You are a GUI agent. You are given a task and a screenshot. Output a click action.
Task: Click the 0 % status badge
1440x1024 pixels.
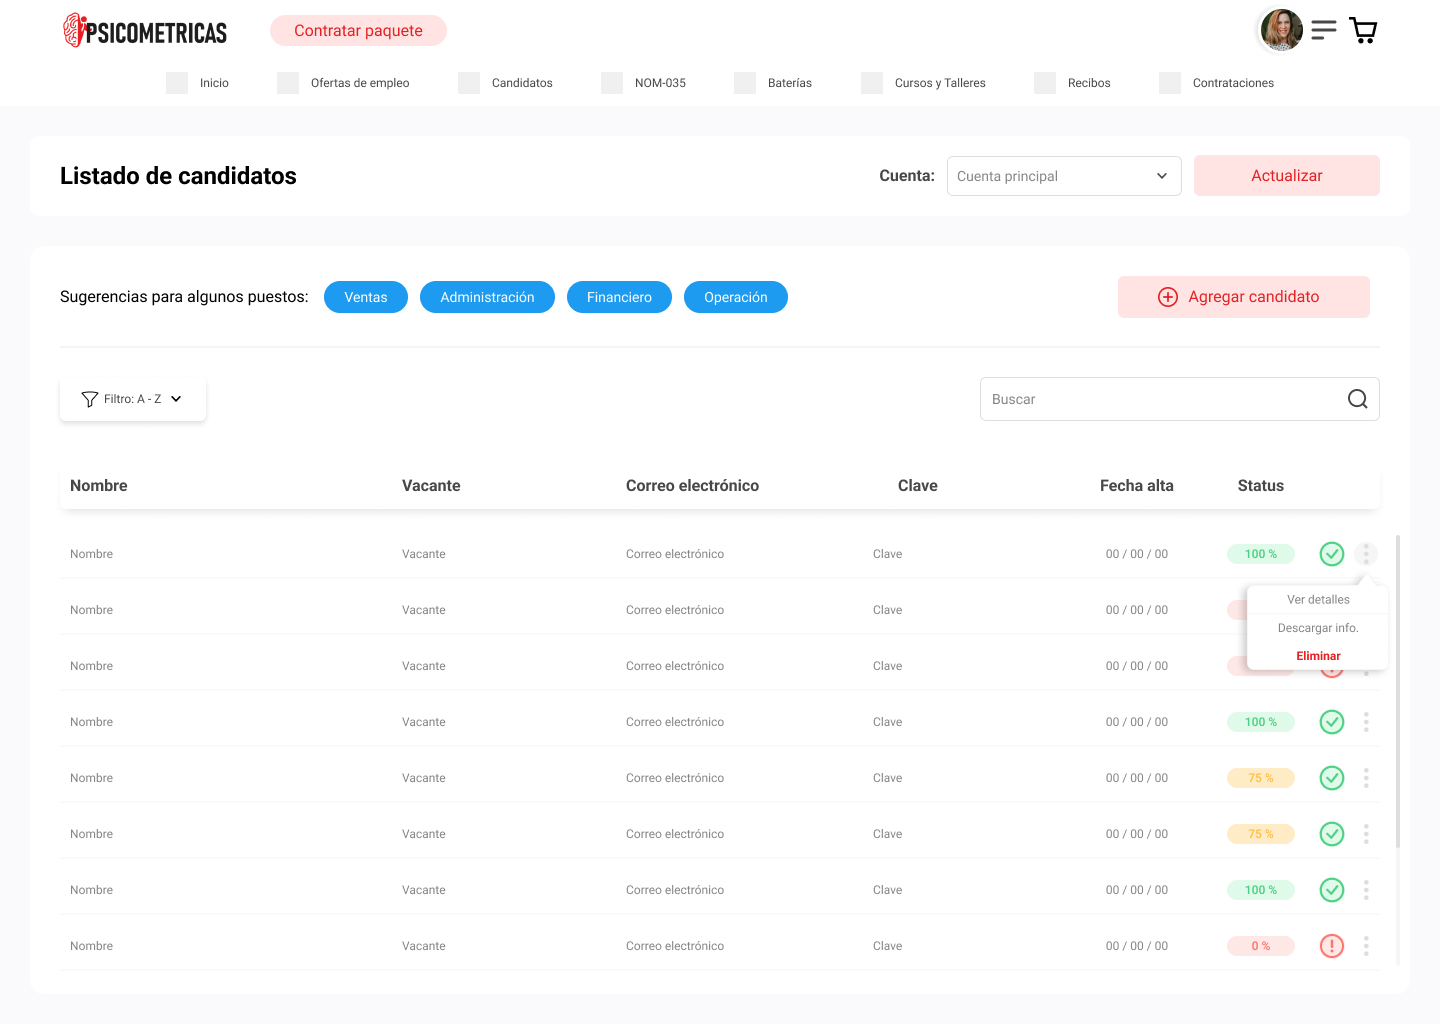pyautogui.click(x=1261, y=946)
